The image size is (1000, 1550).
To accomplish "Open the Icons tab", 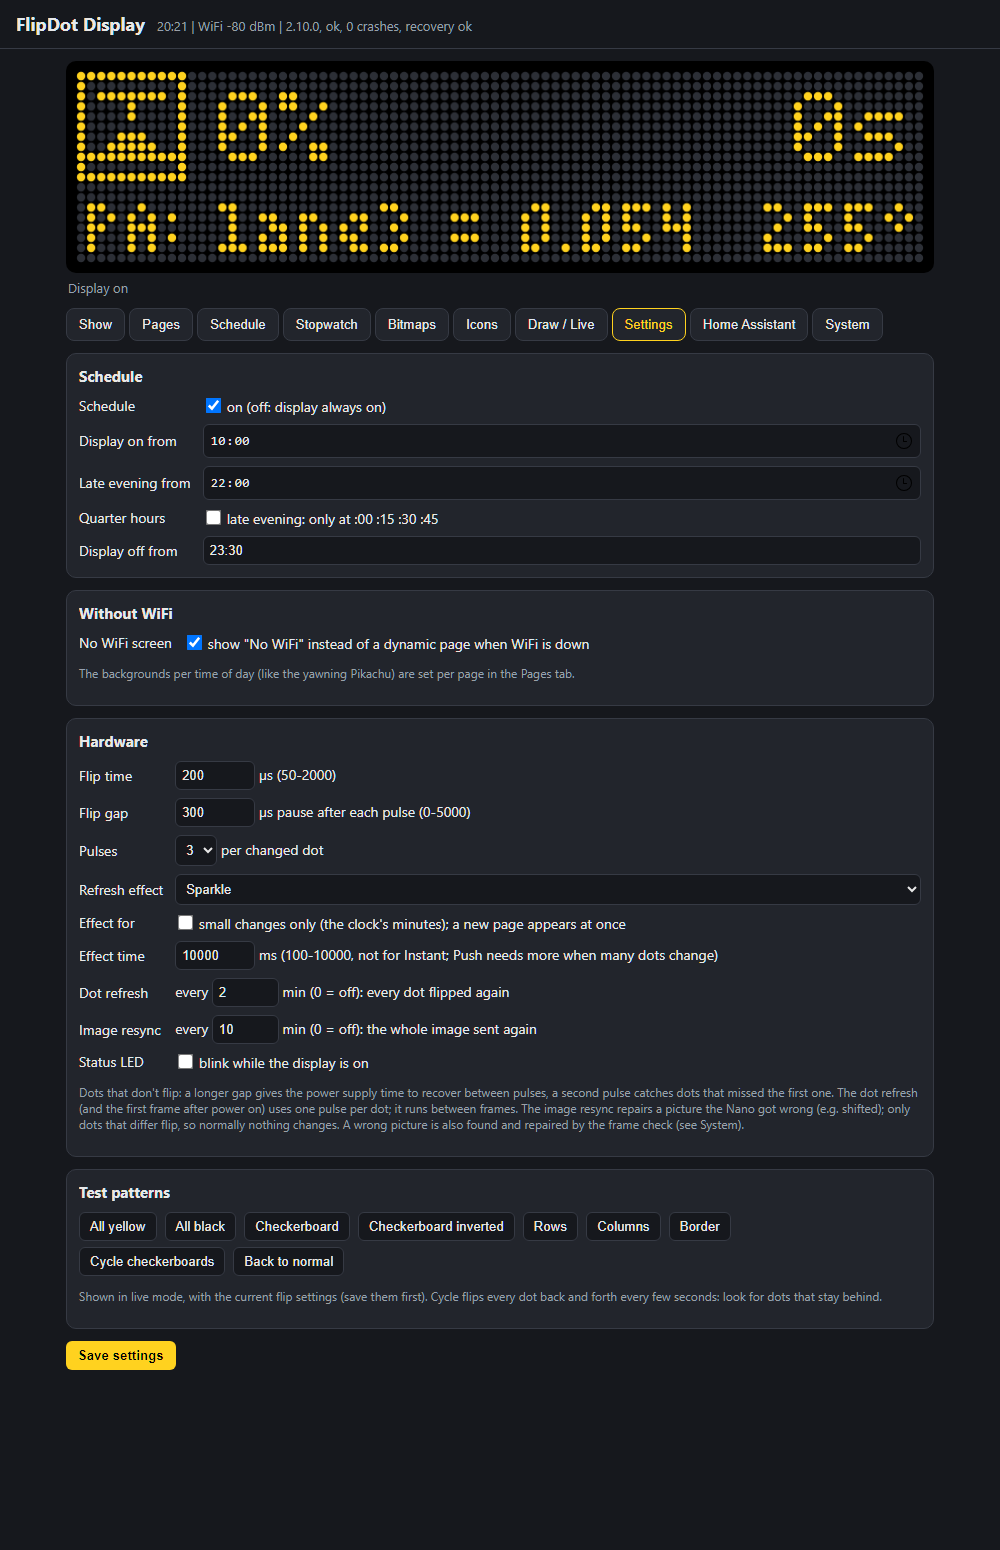I will pyautogui.click(x=482, y=324).
